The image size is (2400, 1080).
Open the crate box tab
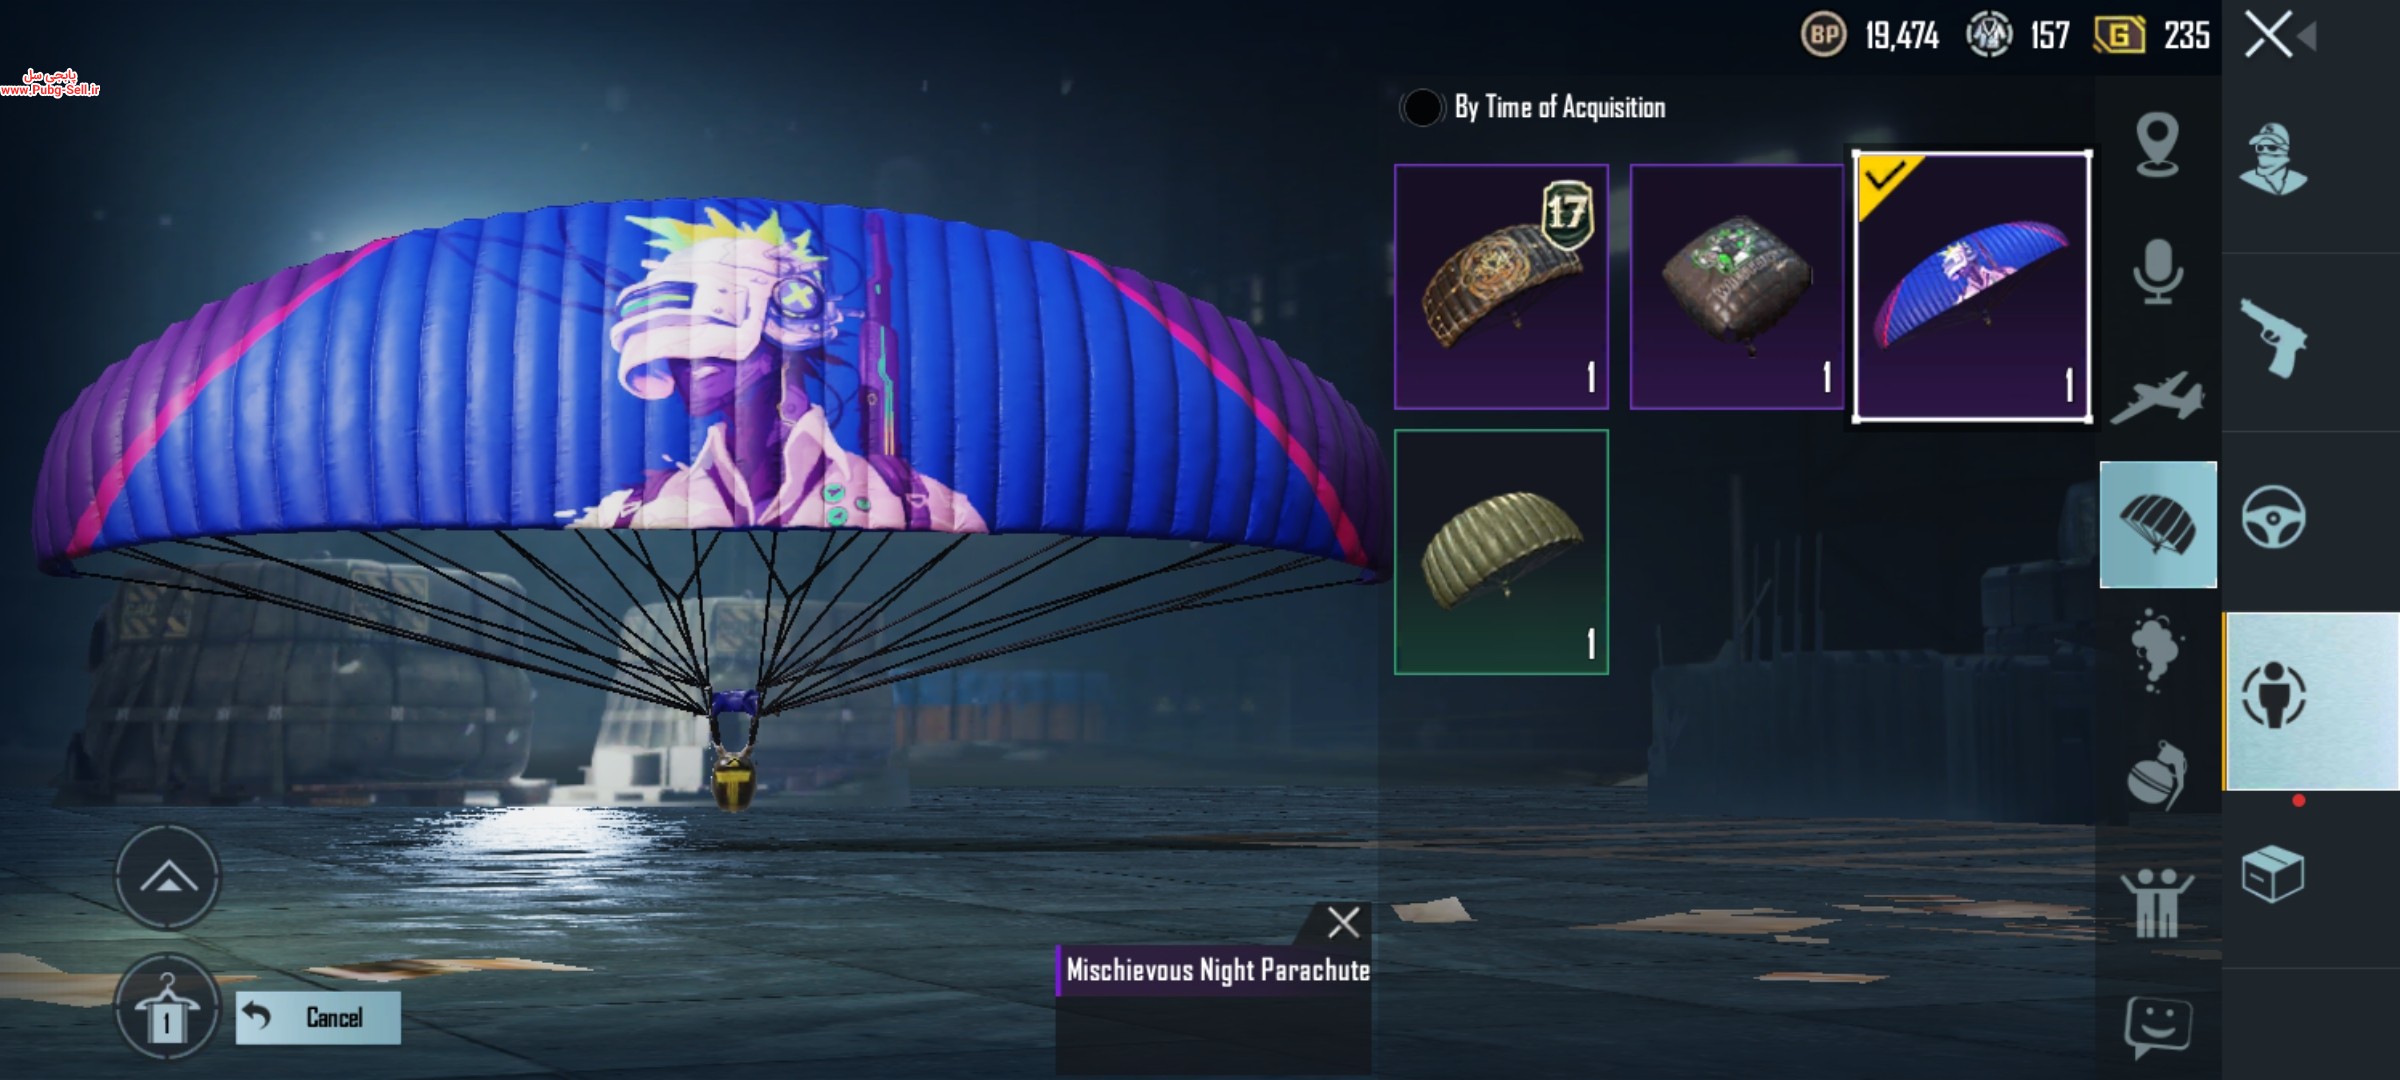(2272, 874)
